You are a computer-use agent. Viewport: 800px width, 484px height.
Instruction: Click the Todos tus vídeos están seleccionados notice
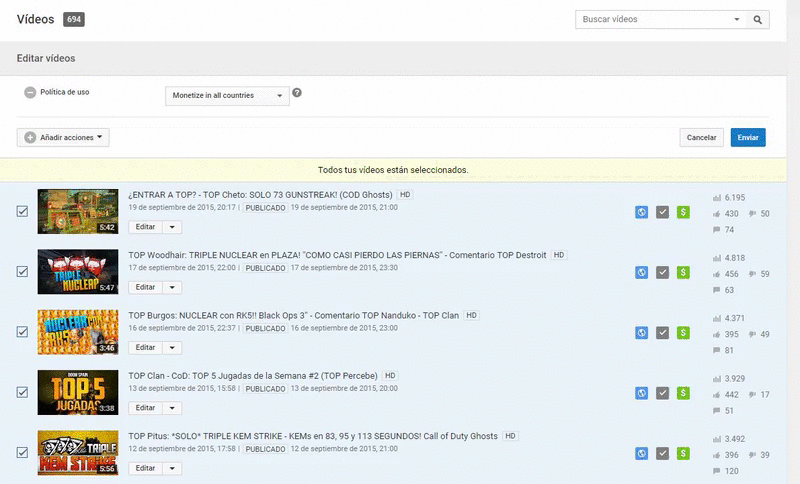tap(393, 170)
